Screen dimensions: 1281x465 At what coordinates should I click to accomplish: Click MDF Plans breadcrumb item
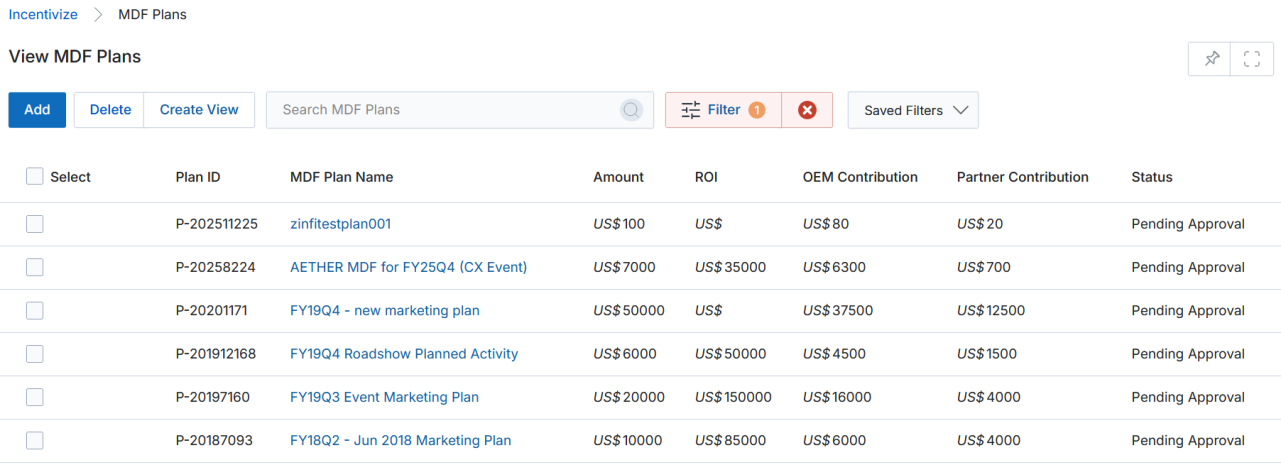point(152,14)
